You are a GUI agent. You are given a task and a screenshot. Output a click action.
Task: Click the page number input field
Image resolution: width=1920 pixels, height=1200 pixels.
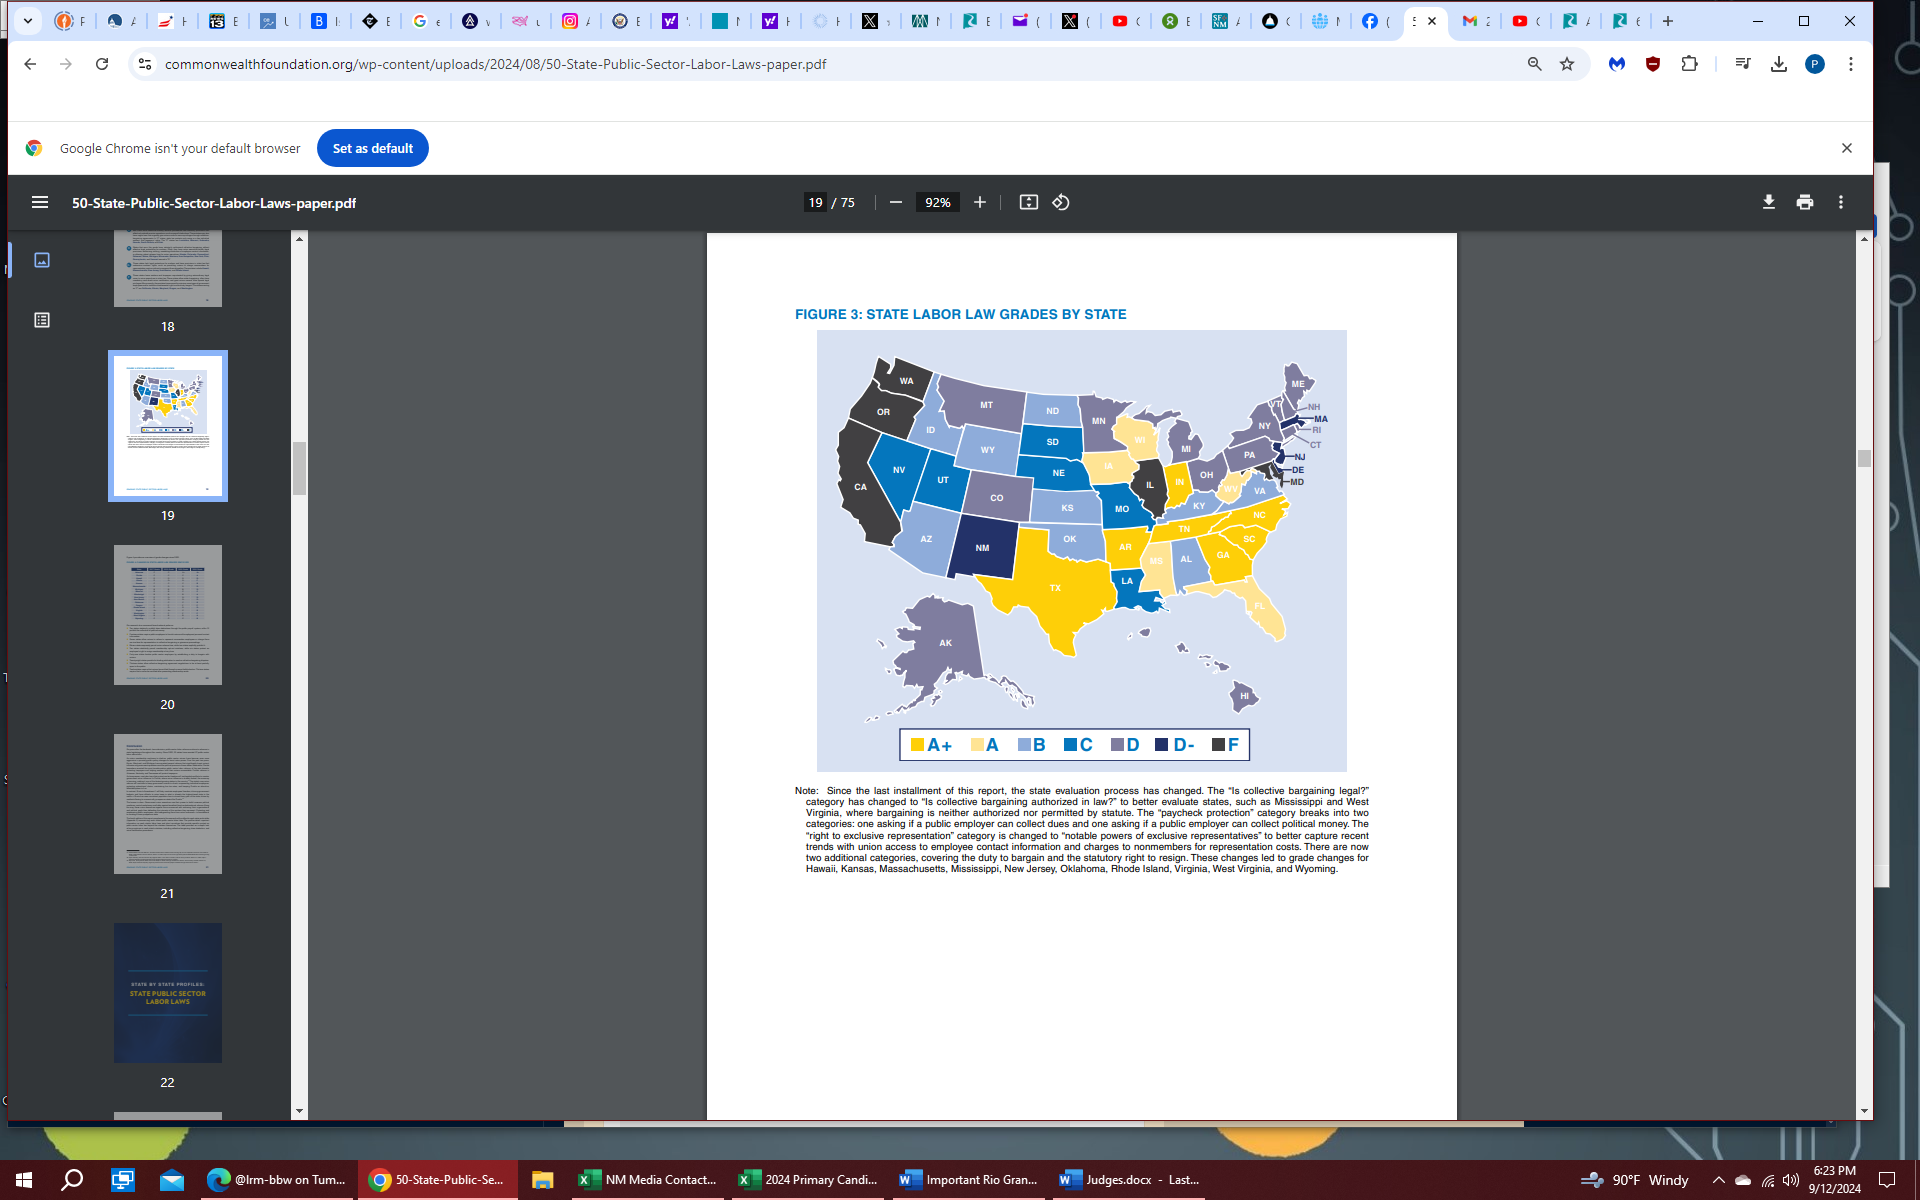[816, 202]
